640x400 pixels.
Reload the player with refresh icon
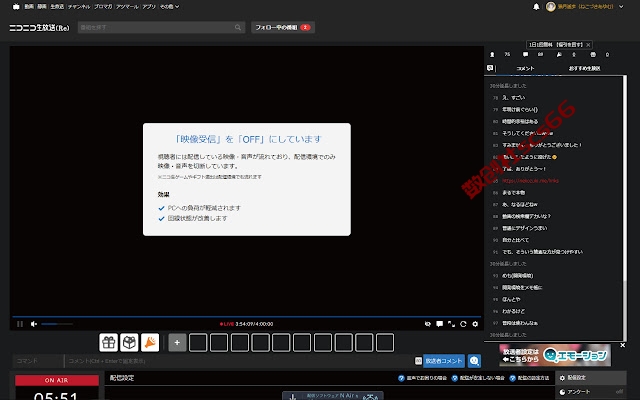[x=463, y=324]
